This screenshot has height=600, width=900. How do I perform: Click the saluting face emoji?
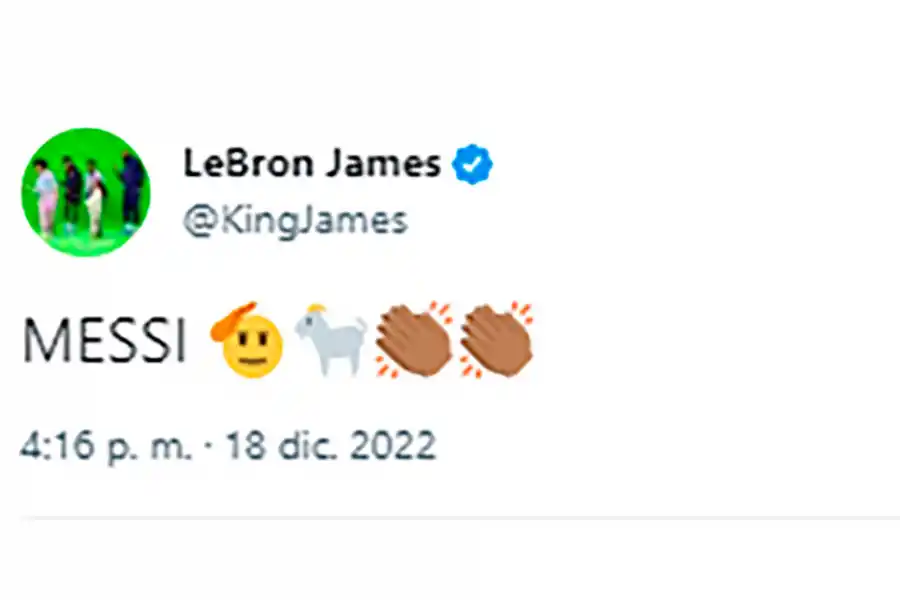click(247, 343)
